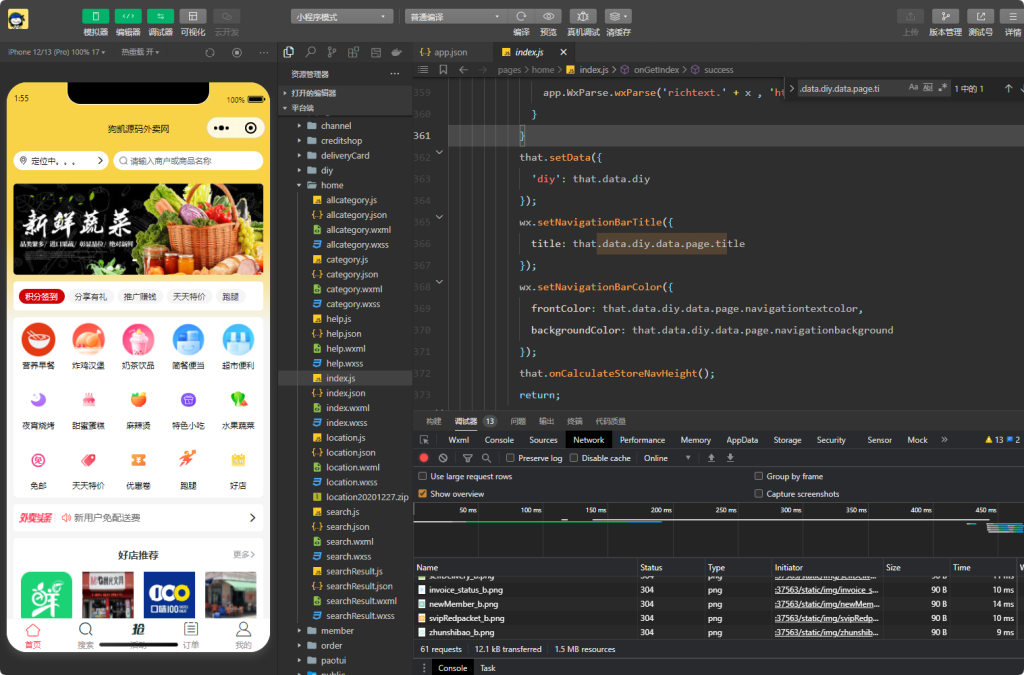Click the simulator stop/record circle icon
Screen dimensions: 1024x675
pos(237,52)
